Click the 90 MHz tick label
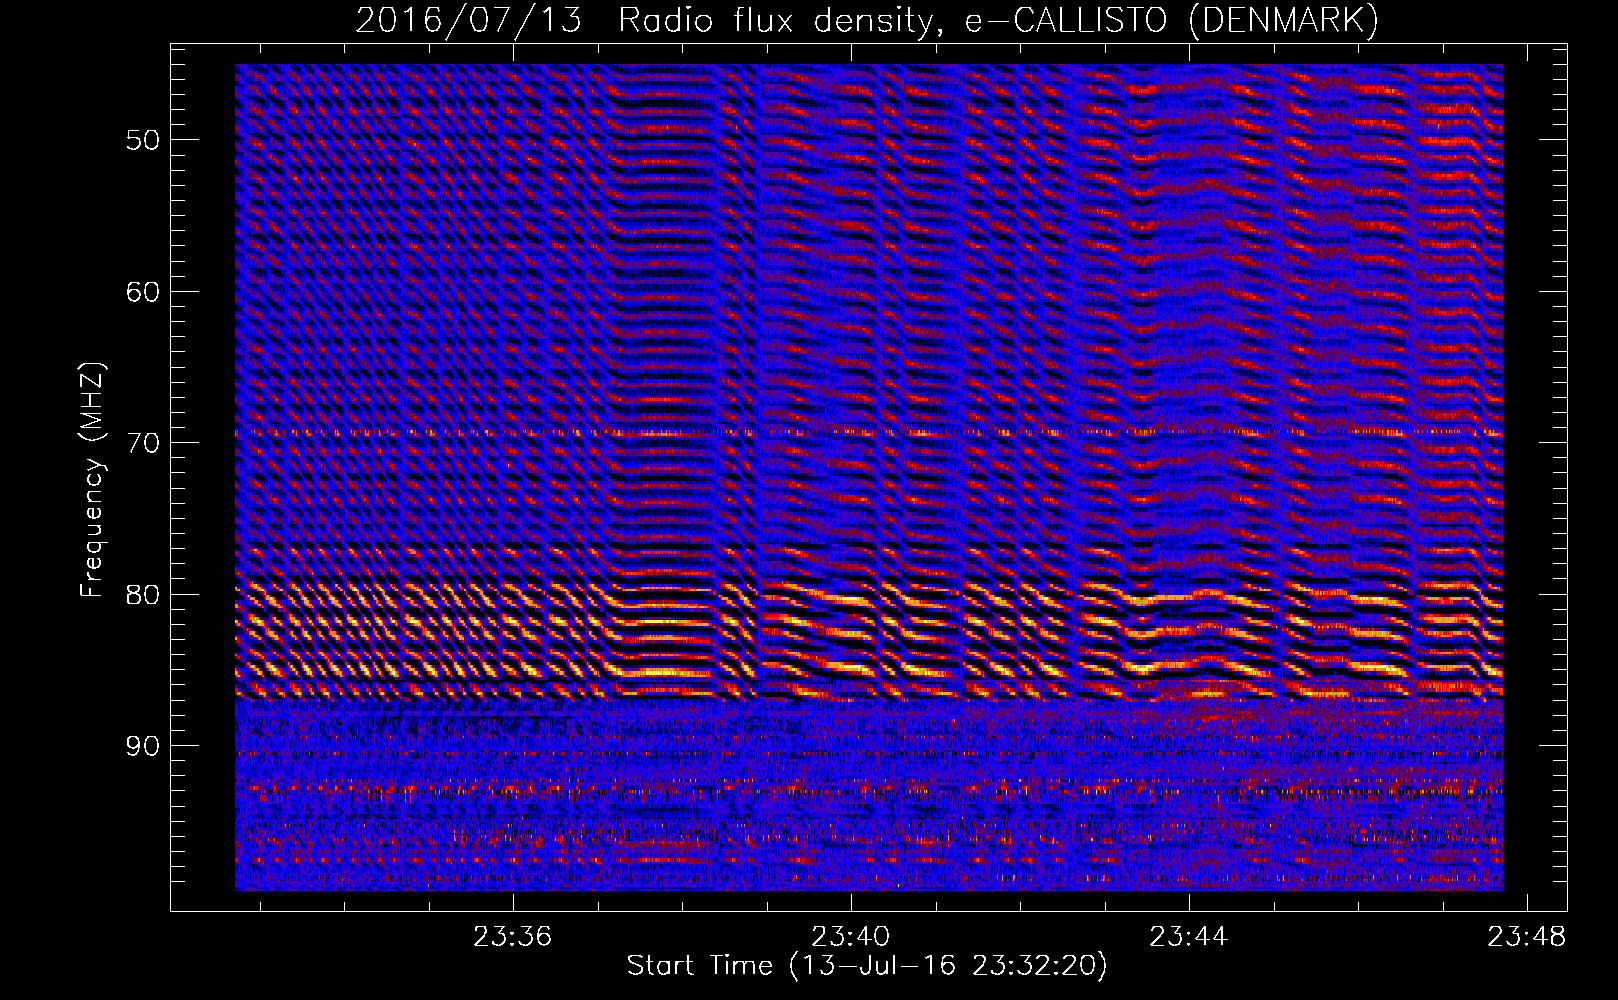1618x1000 pixels. [143, 746]
